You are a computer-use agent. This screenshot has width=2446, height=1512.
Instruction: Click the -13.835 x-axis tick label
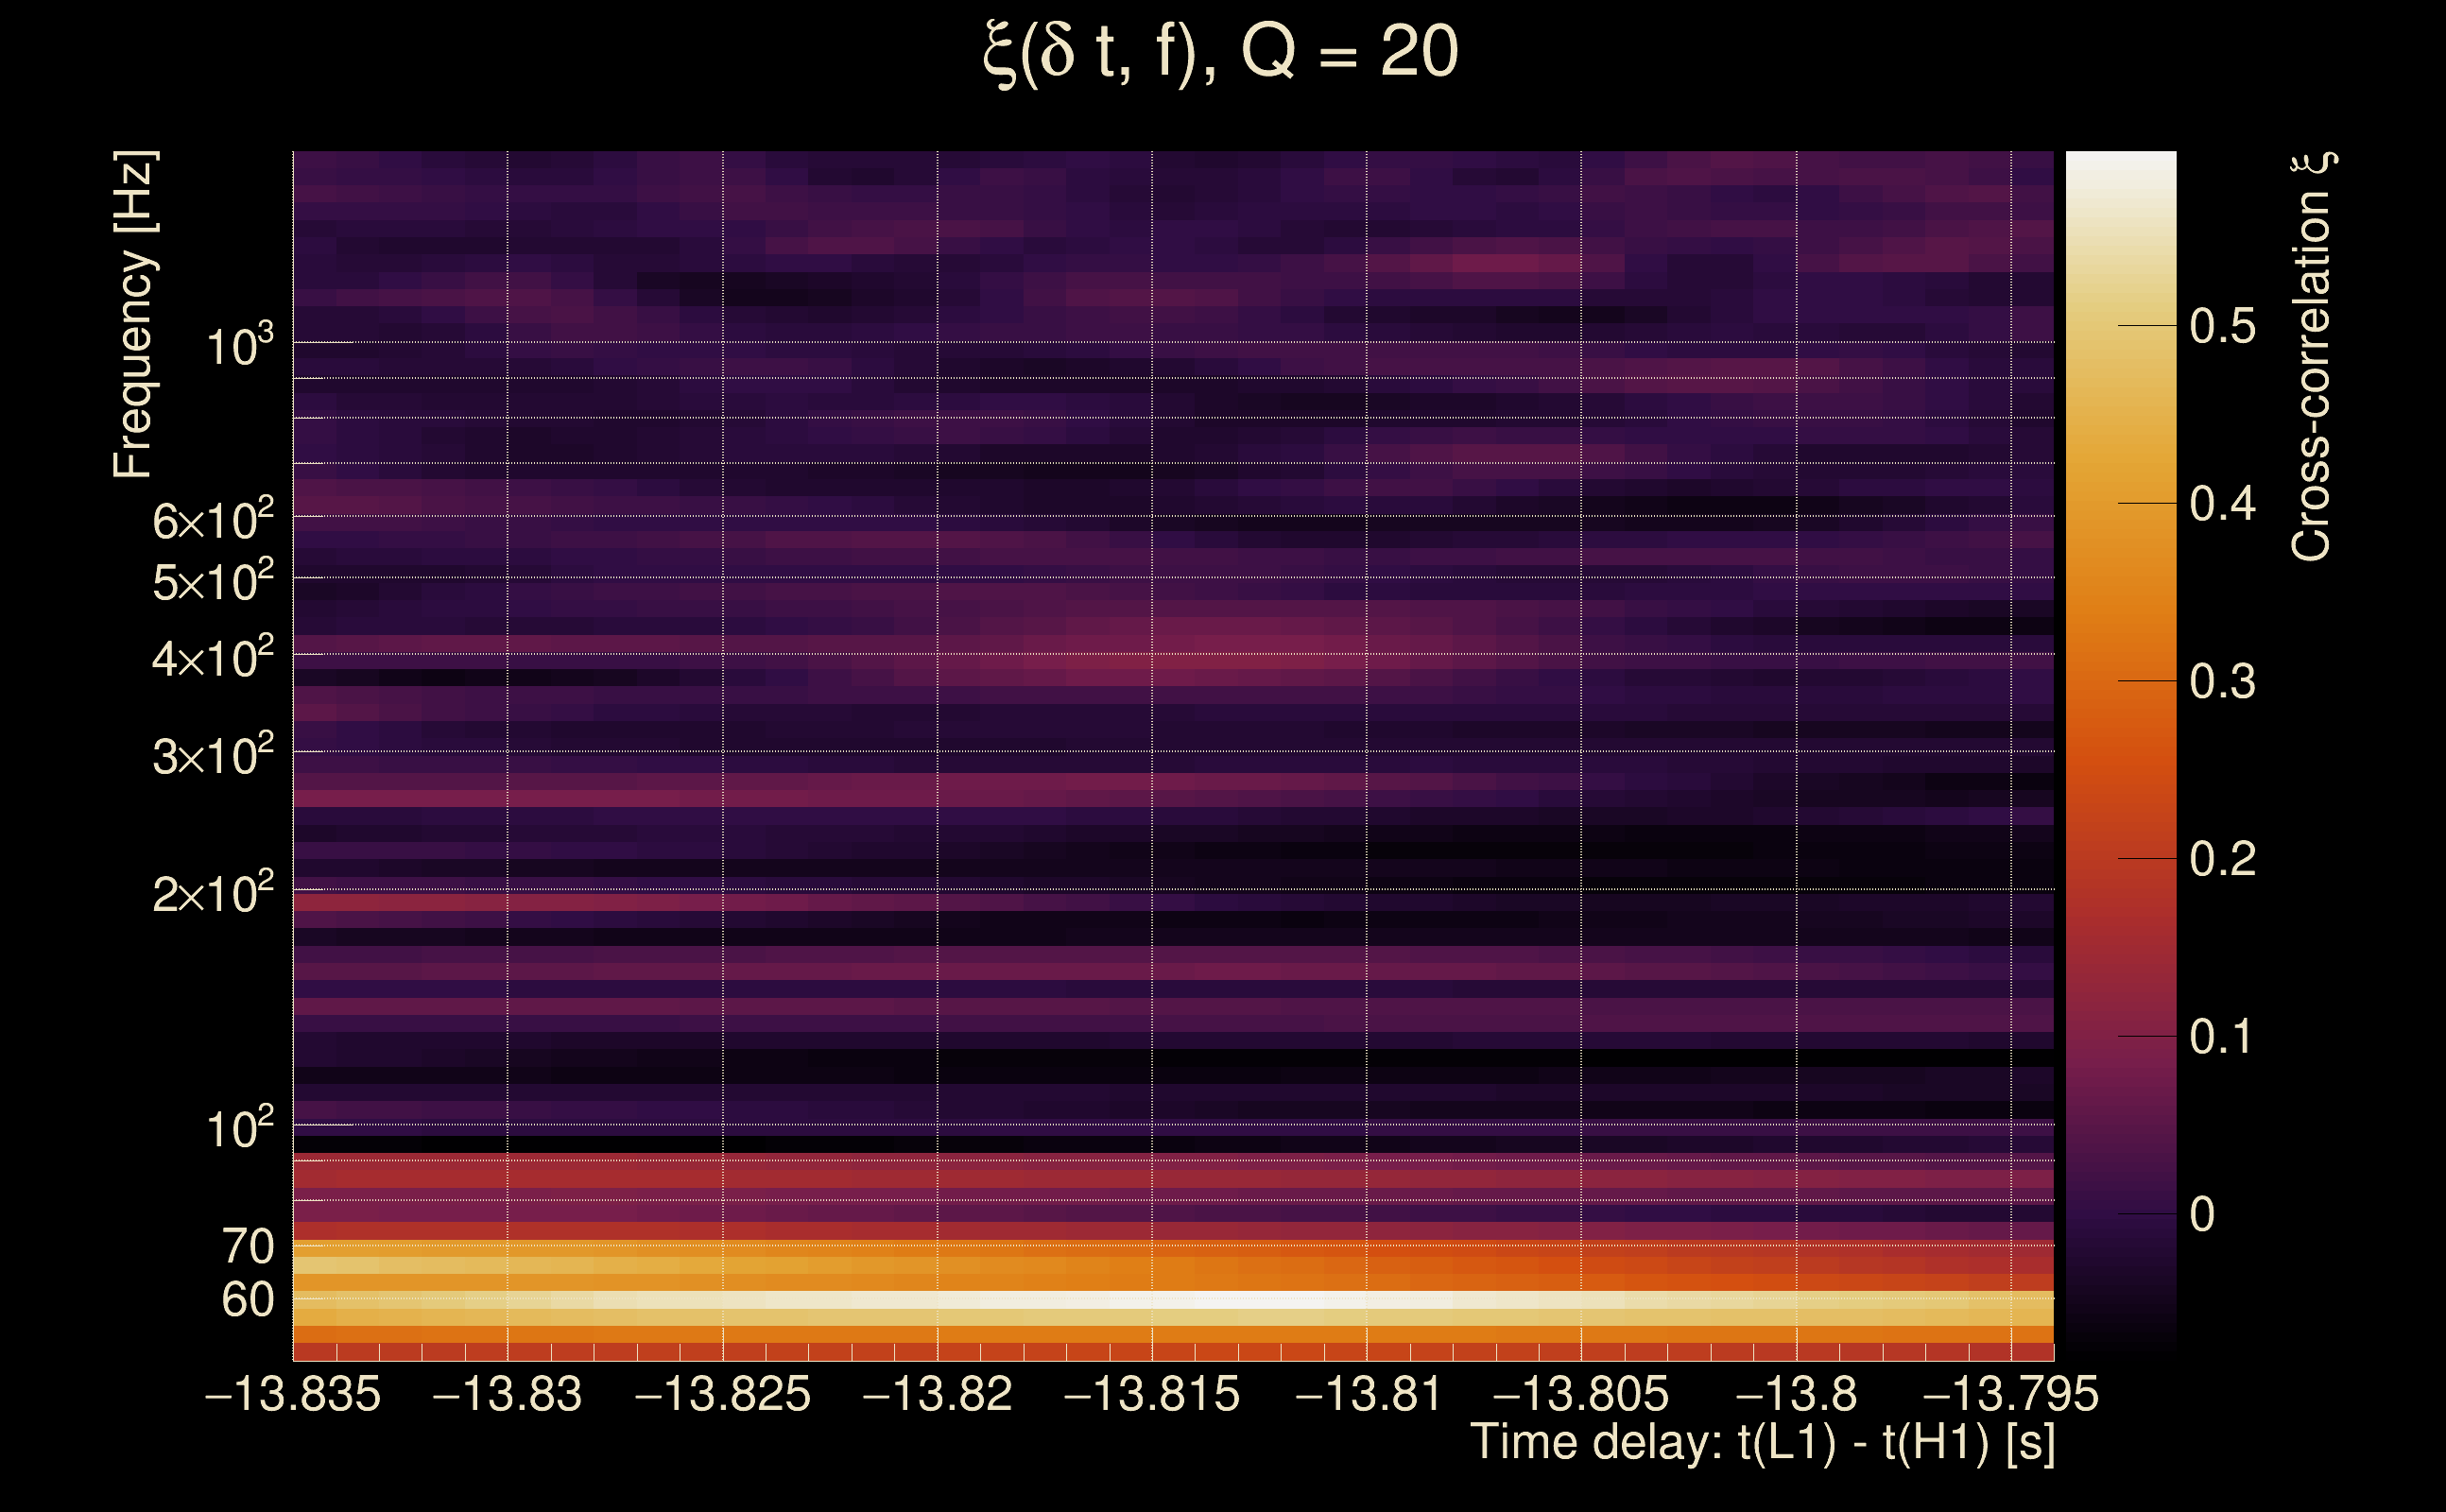(293, 1394)
